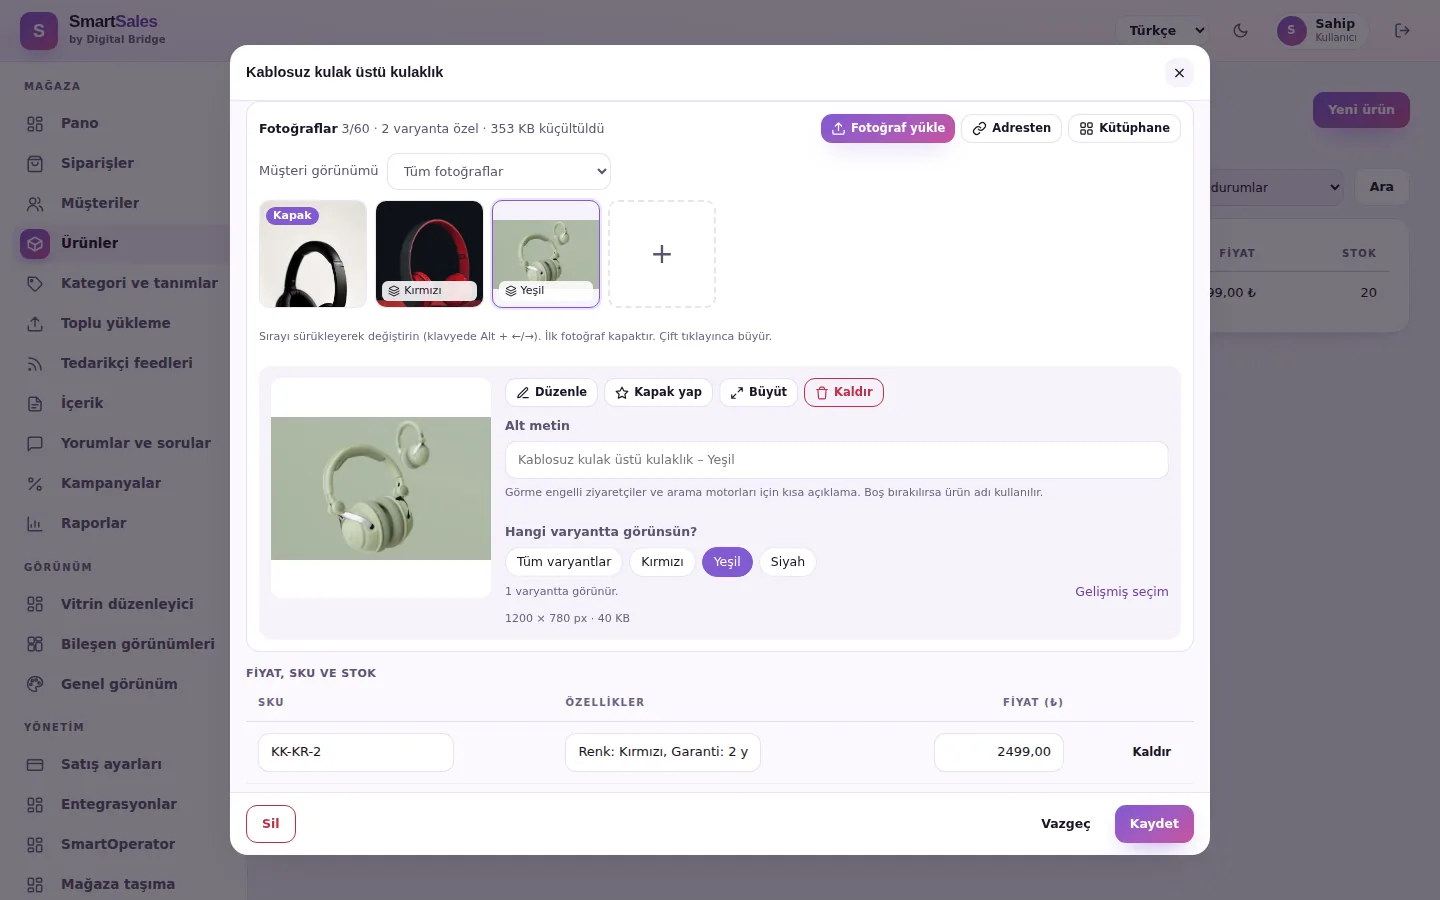Toggle the Yeşil variant chip

click(x=727, y=562)
